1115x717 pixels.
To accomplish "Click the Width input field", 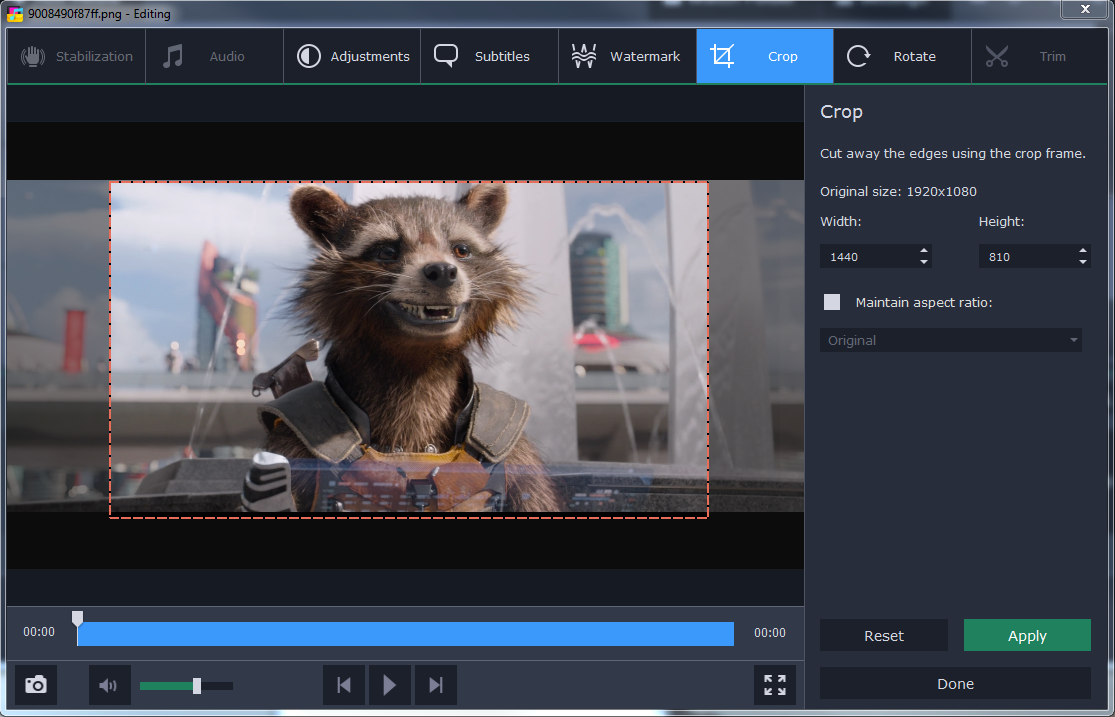I will click(x=866, y=257).
